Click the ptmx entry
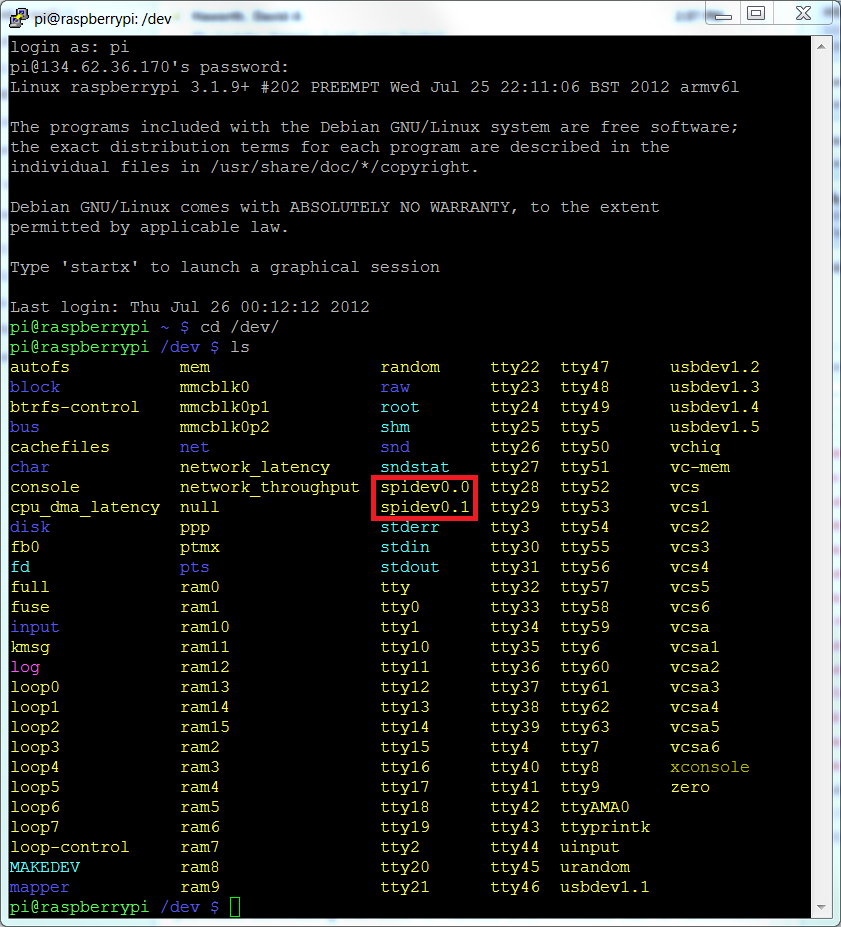841x927 pixels. [x=200, y=548]
